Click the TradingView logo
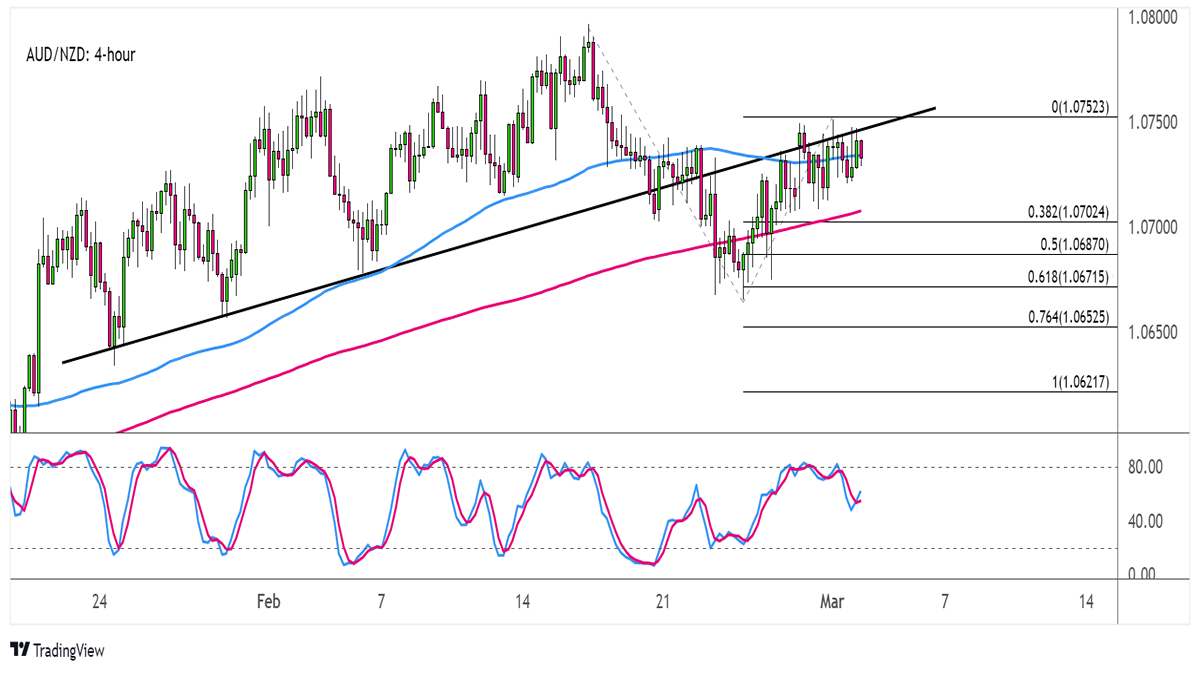This screenshot has width=1200, height=675. pyautogui.click(x=56, y=651)
